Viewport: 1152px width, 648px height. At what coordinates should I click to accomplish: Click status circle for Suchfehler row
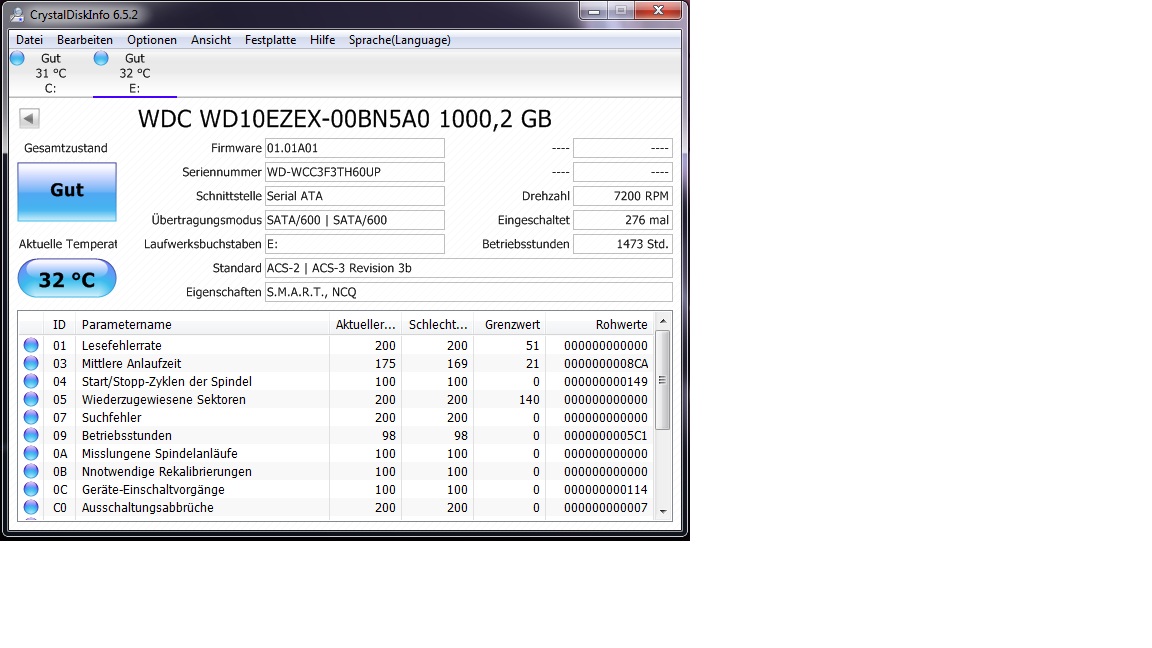(31, 417)
